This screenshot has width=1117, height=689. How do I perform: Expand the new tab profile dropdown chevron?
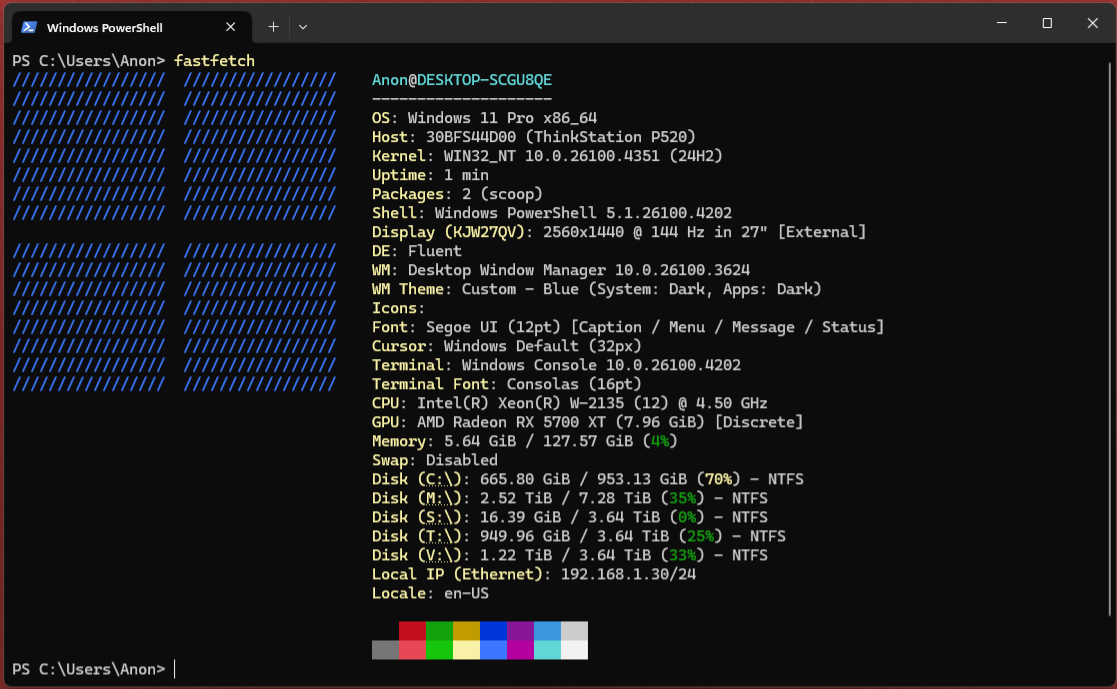point(303,27)
